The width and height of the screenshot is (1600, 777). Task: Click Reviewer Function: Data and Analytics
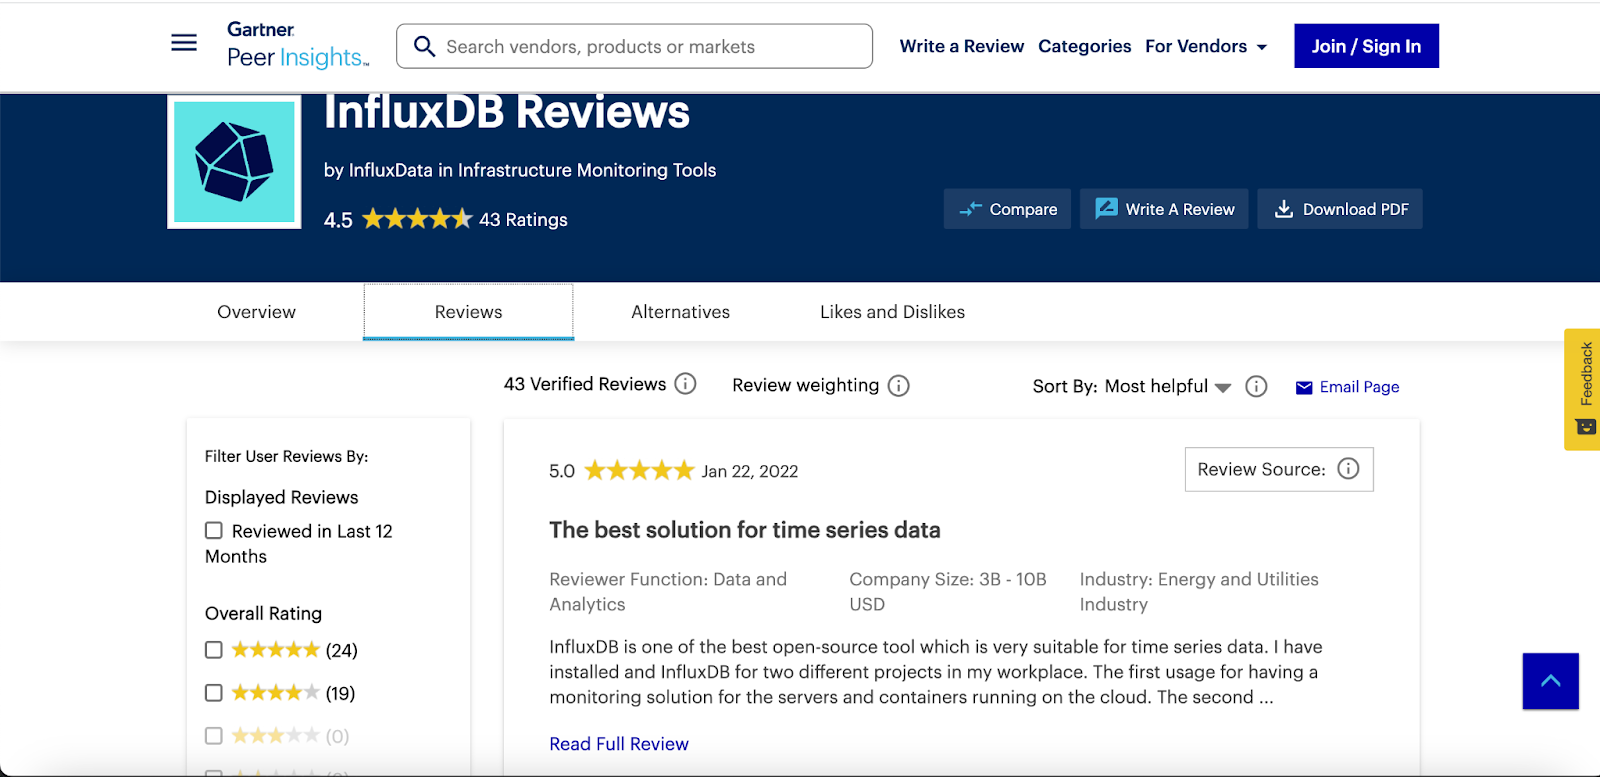(668, 592)
